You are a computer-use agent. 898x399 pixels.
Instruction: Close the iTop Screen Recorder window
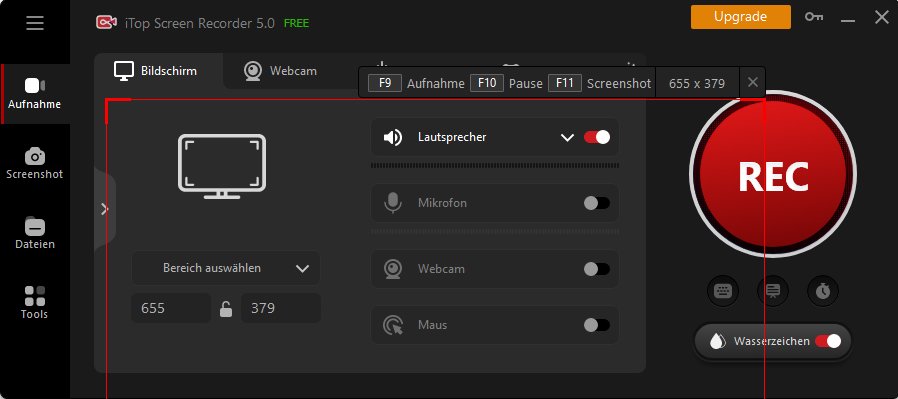tap(882, 17)
